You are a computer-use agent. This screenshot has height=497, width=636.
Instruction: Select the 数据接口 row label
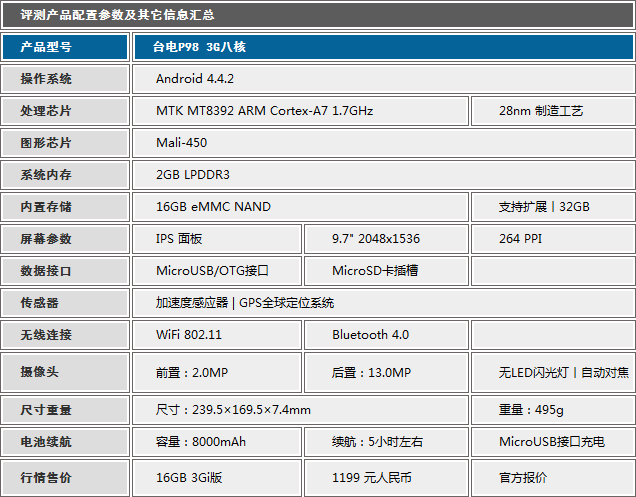(x=65, y=271)
